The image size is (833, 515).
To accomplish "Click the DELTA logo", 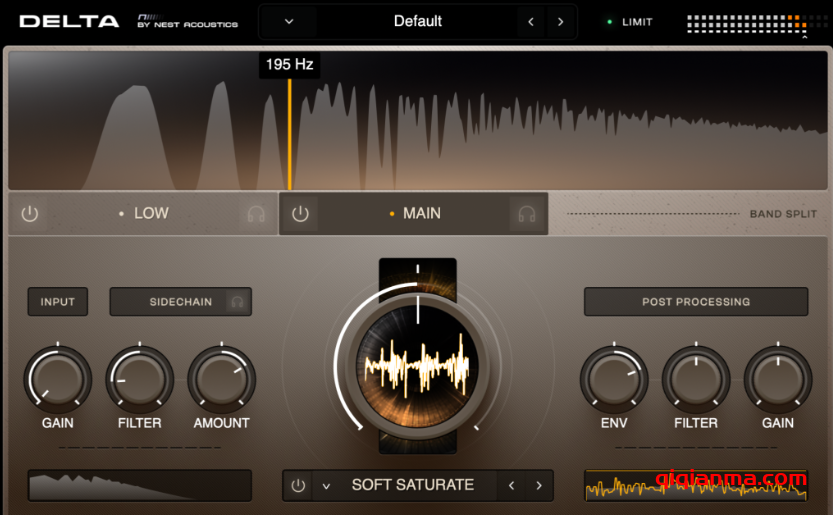I will point(69,22).
